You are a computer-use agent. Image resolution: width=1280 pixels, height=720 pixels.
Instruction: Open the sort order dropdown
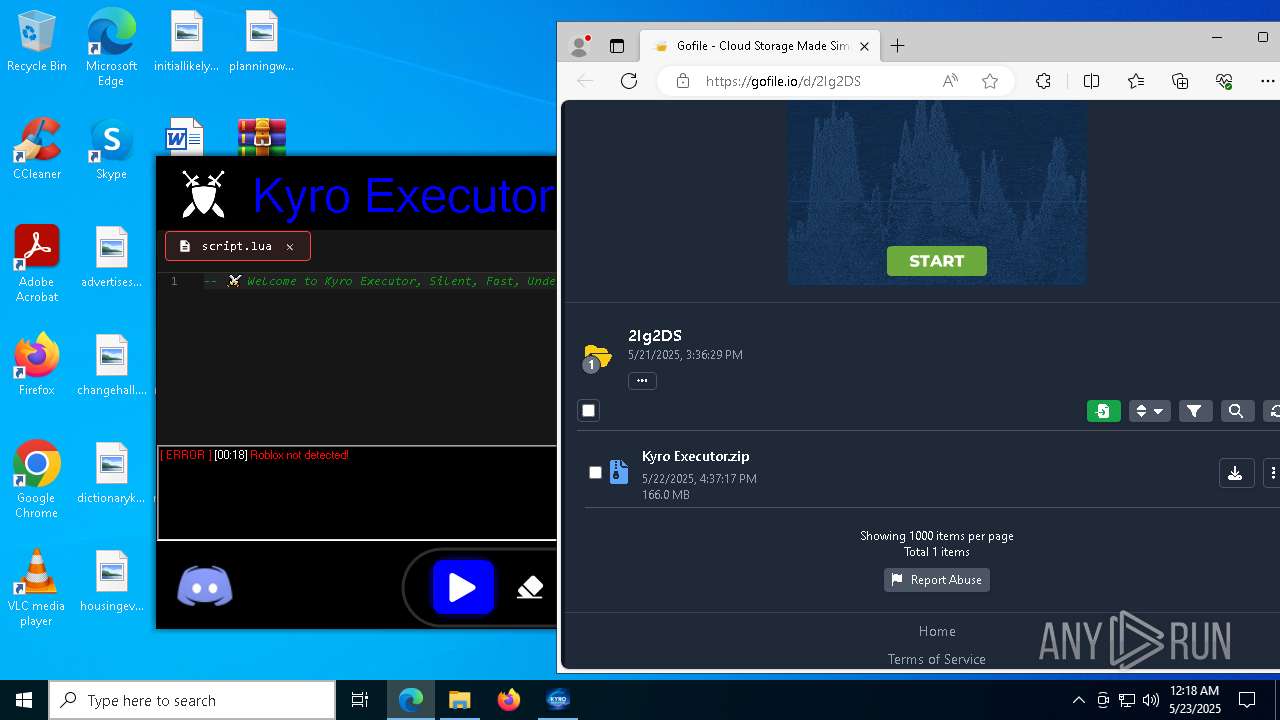coord(1149,411)
